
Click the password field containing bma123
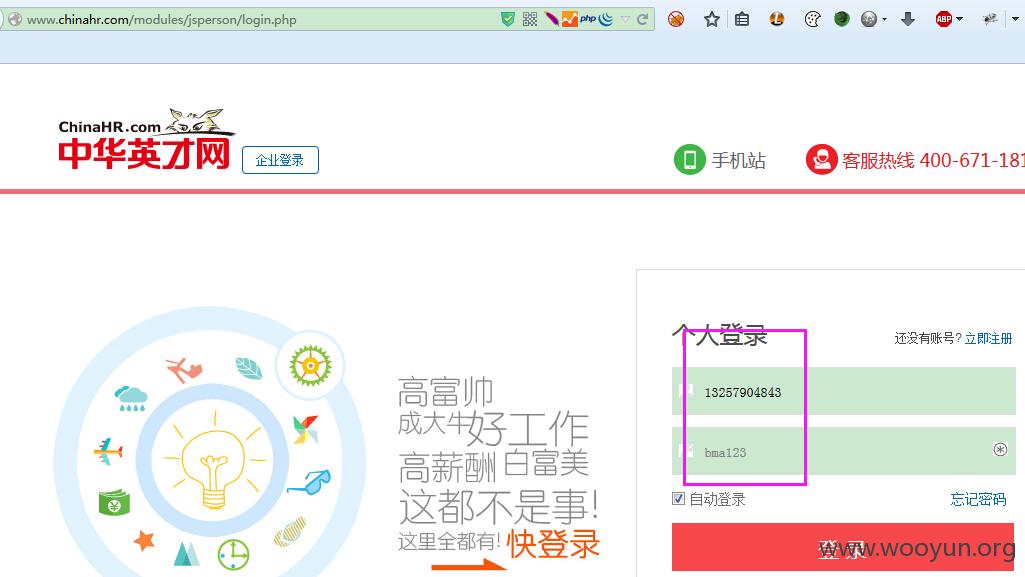843,451
